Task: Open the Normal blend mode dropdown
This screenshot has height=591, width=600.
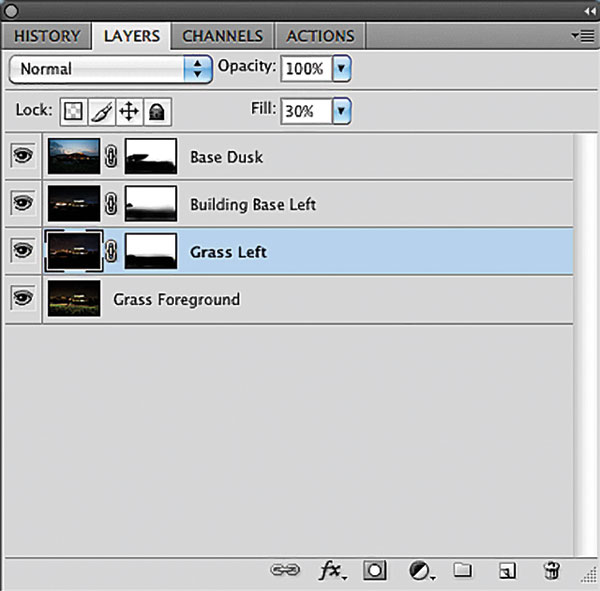Action: coord(111,69)
